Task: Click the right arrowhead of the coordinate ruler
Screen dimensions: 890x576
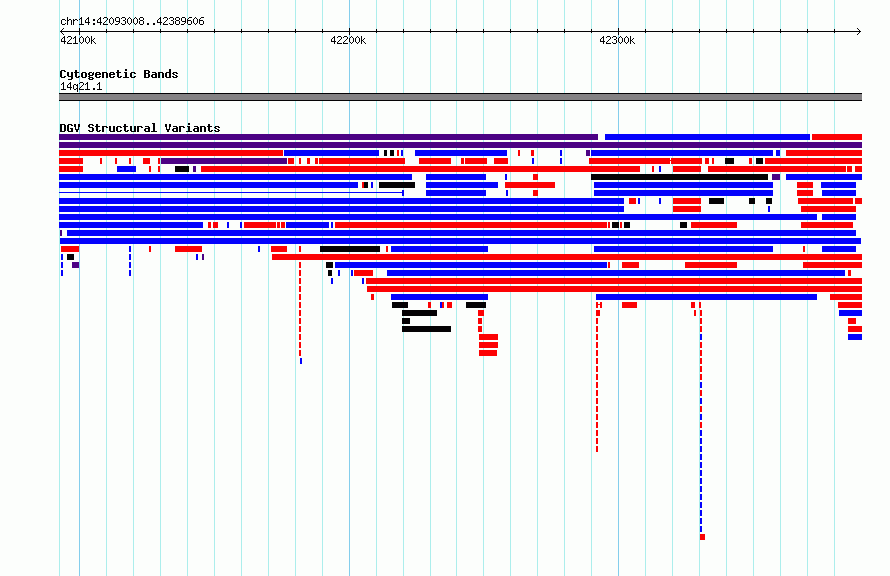Action: (859, 32)
